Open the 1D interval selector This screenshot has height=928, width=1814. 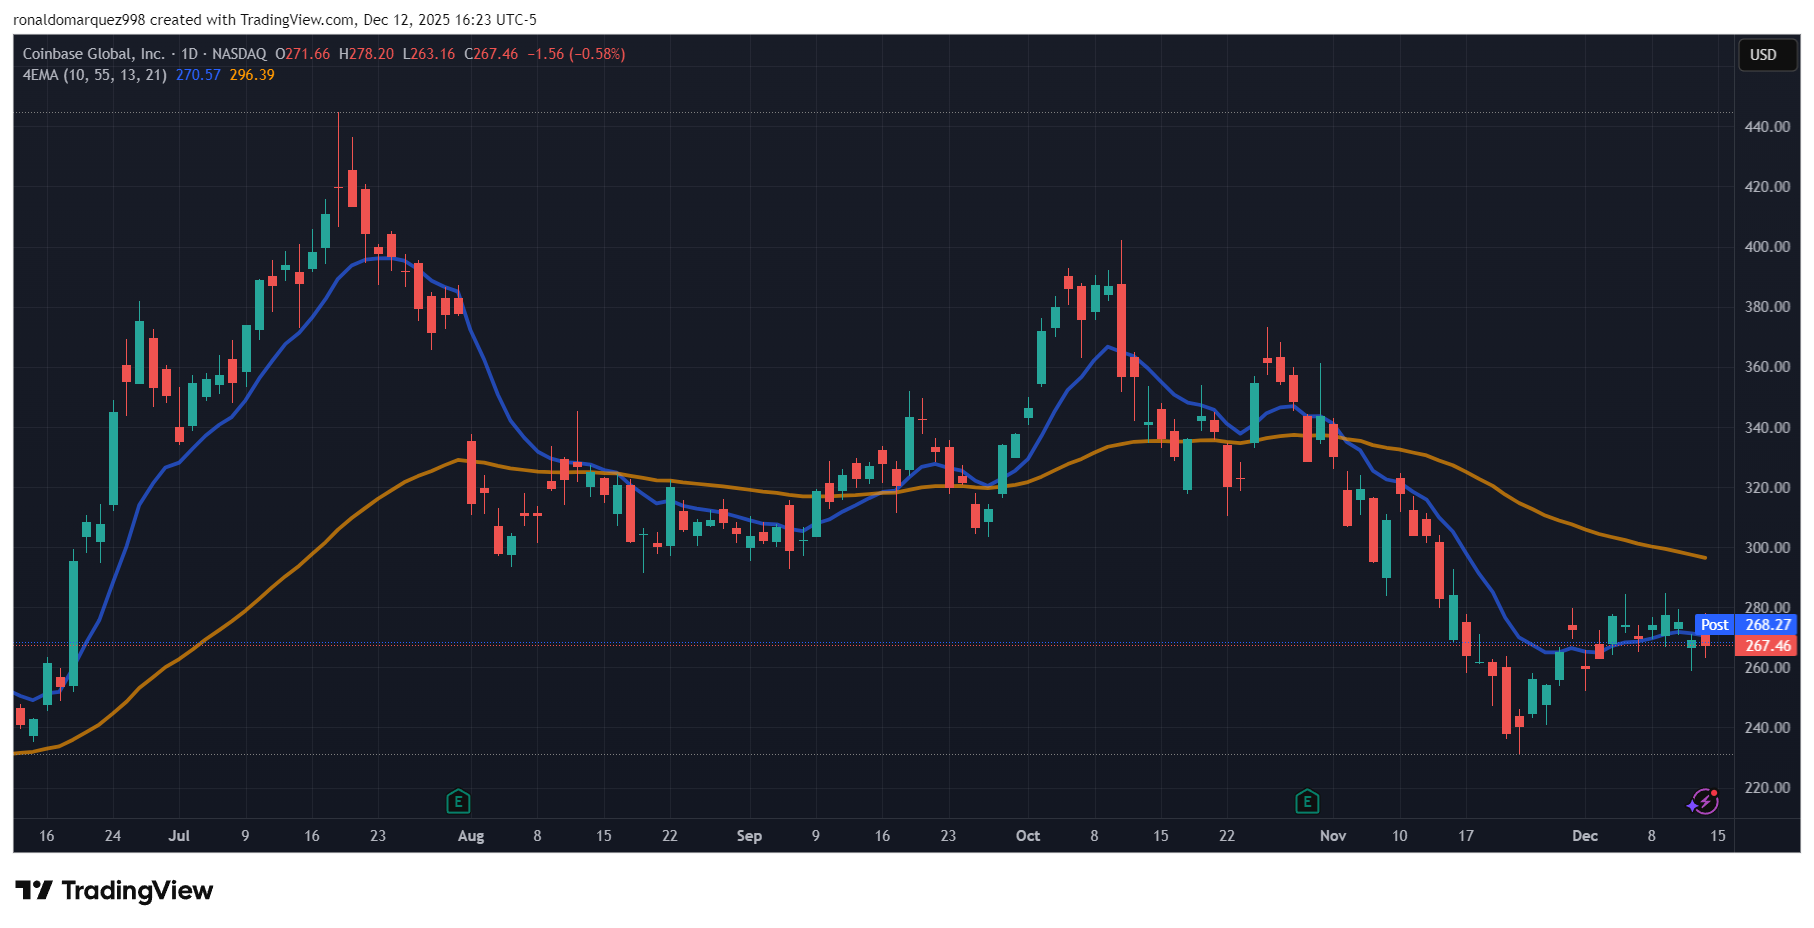[x=190, y=54]
